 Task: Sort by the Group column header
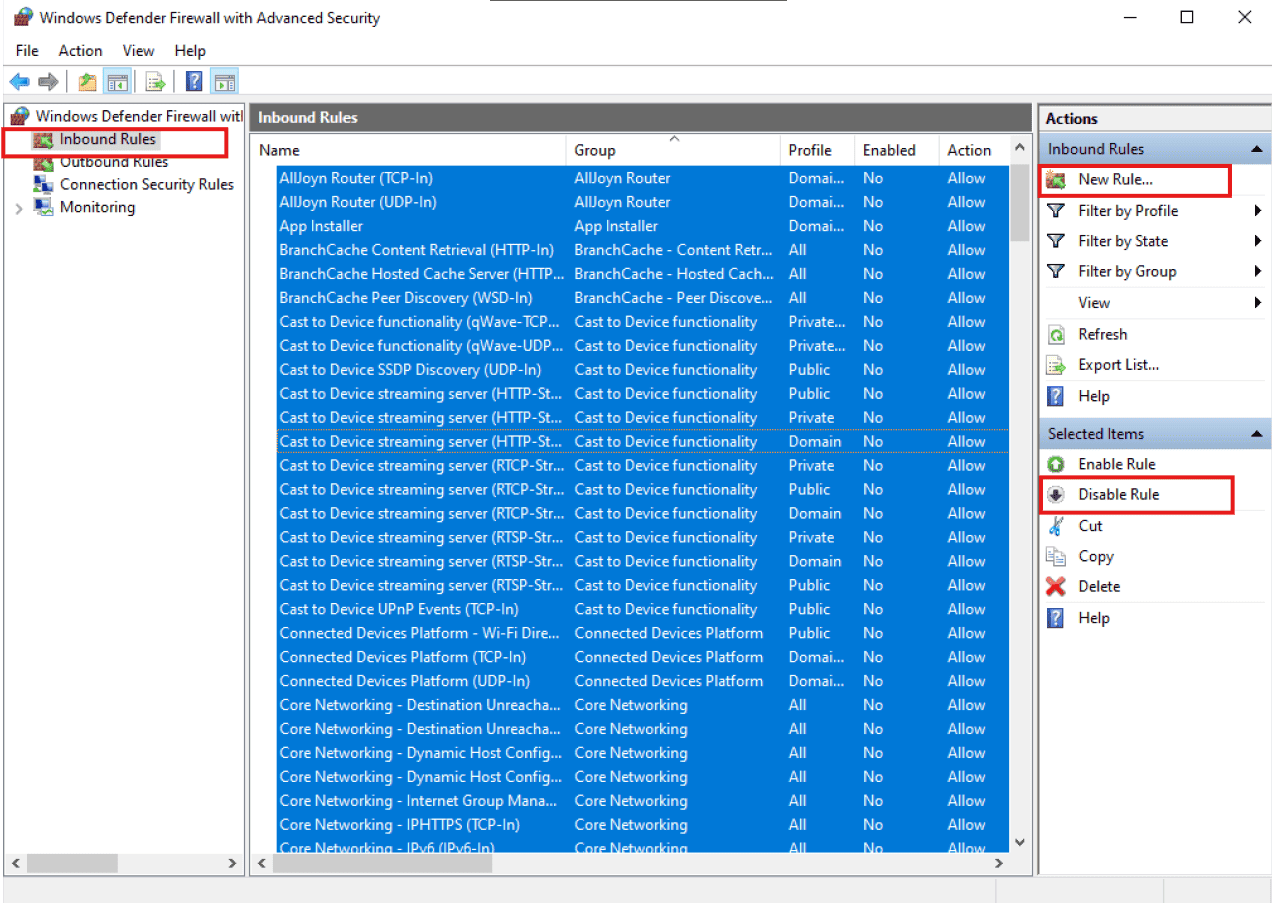673,150
